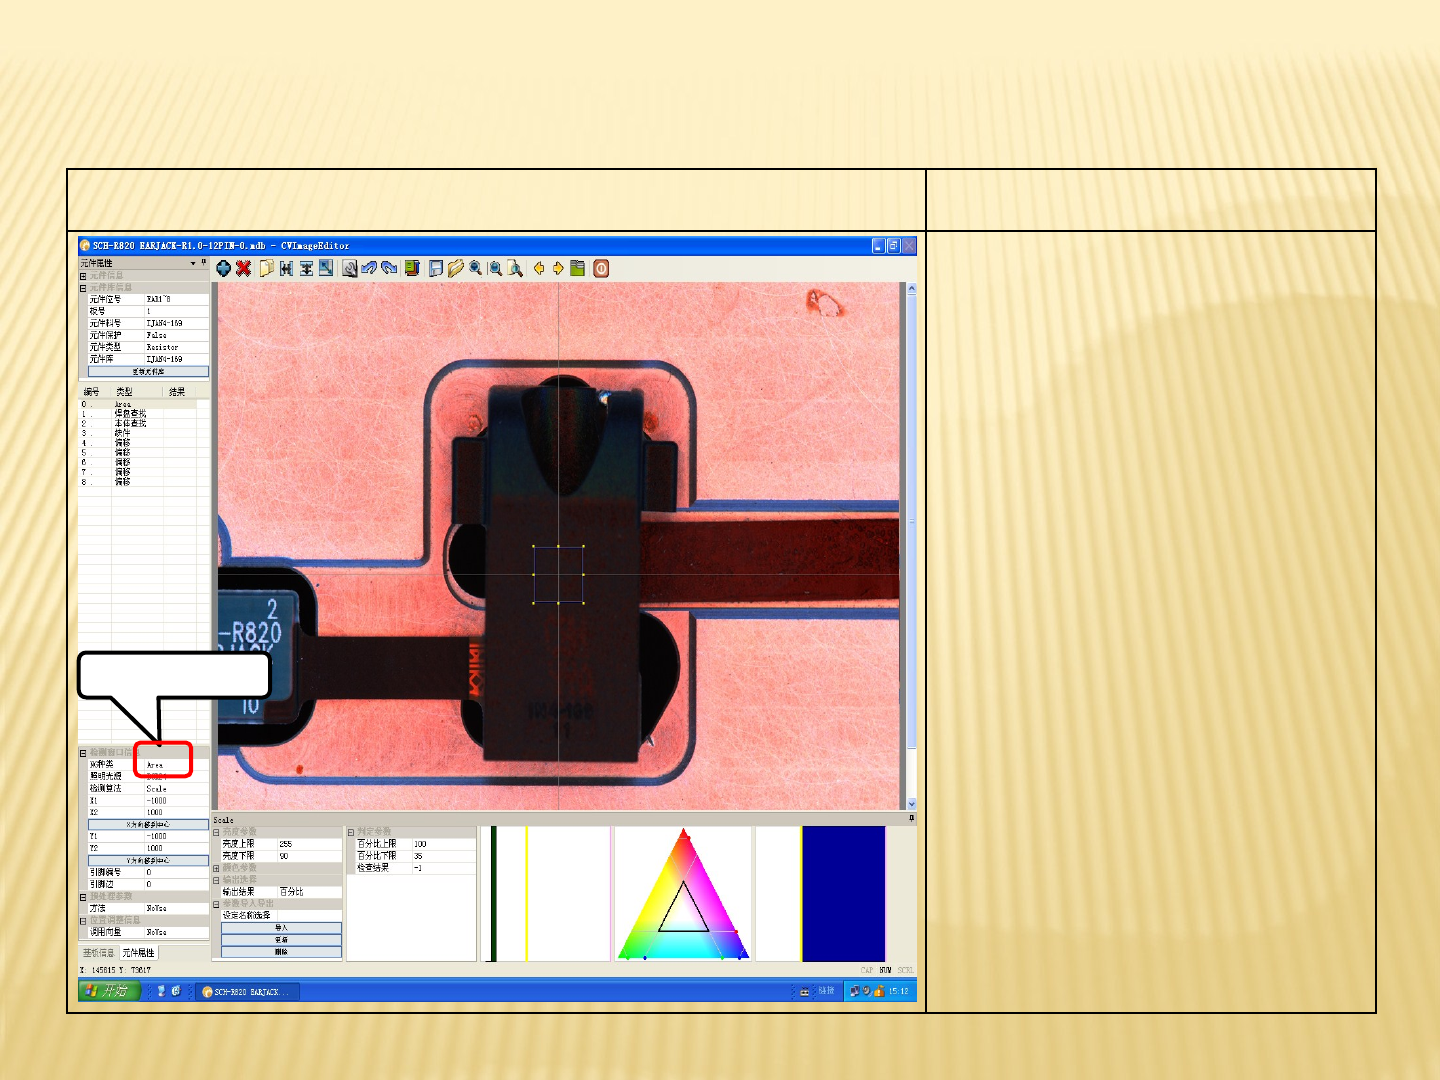Click the vertical align toolbar icon
The image size is (1440, 1080).
pyautogui.click(x=307, y=268)
